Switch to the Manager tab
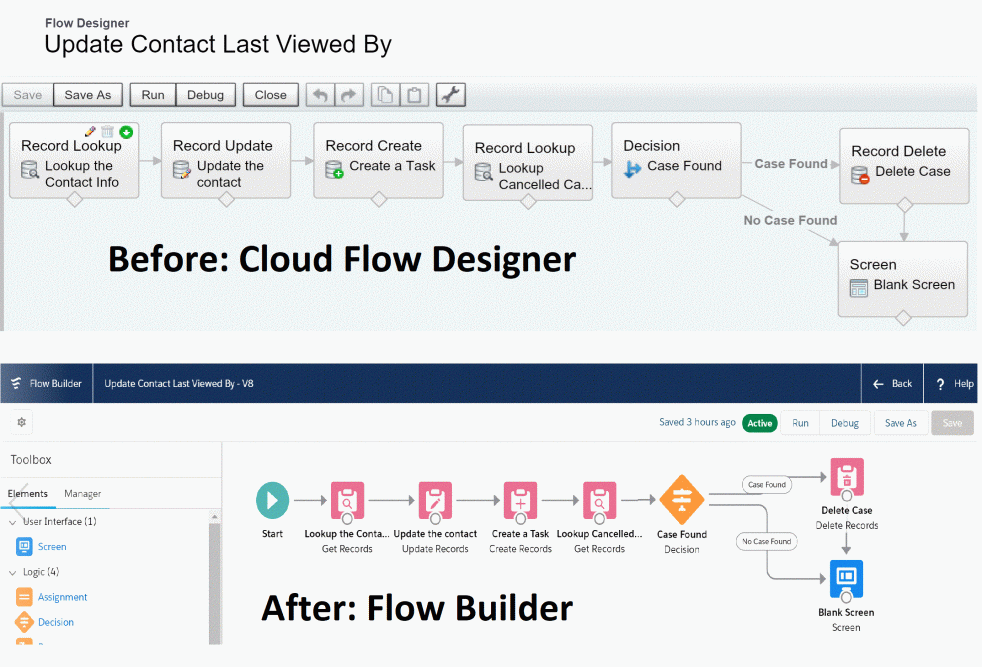The image size is (982, 667). click(x=82, y=493)
